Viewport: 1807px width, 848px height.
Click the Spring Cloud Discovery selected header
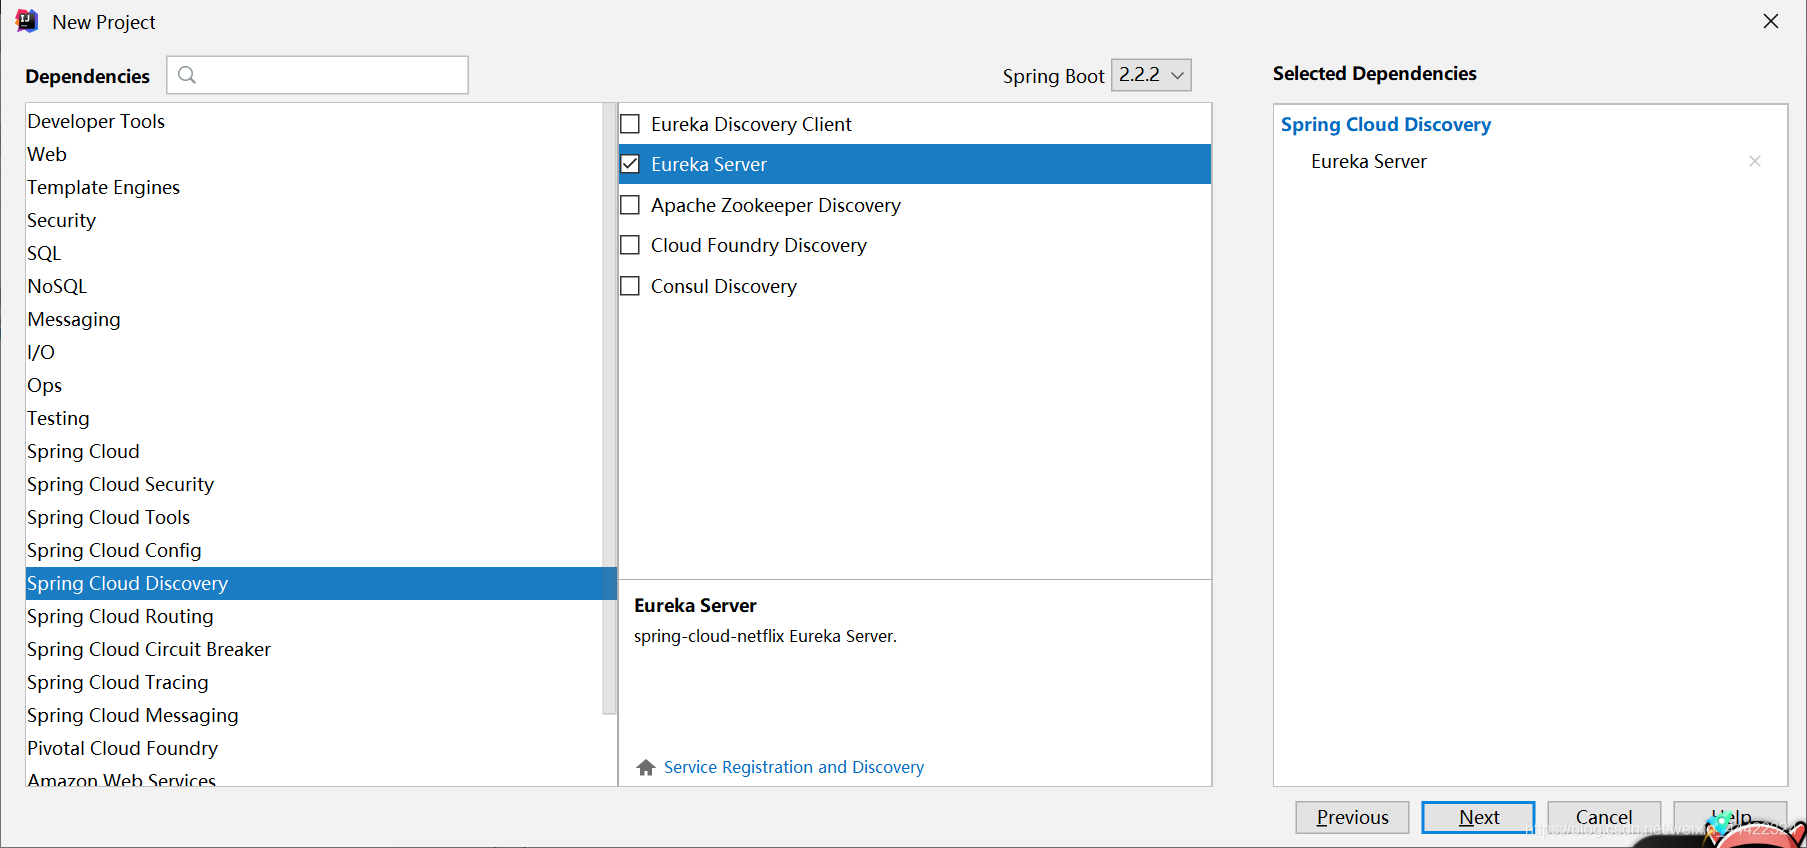pos(1385,124)
